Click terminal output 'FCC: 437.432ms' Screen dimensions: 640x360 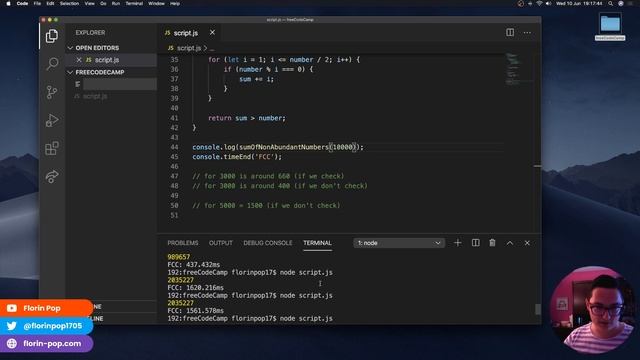click(193, 264)
